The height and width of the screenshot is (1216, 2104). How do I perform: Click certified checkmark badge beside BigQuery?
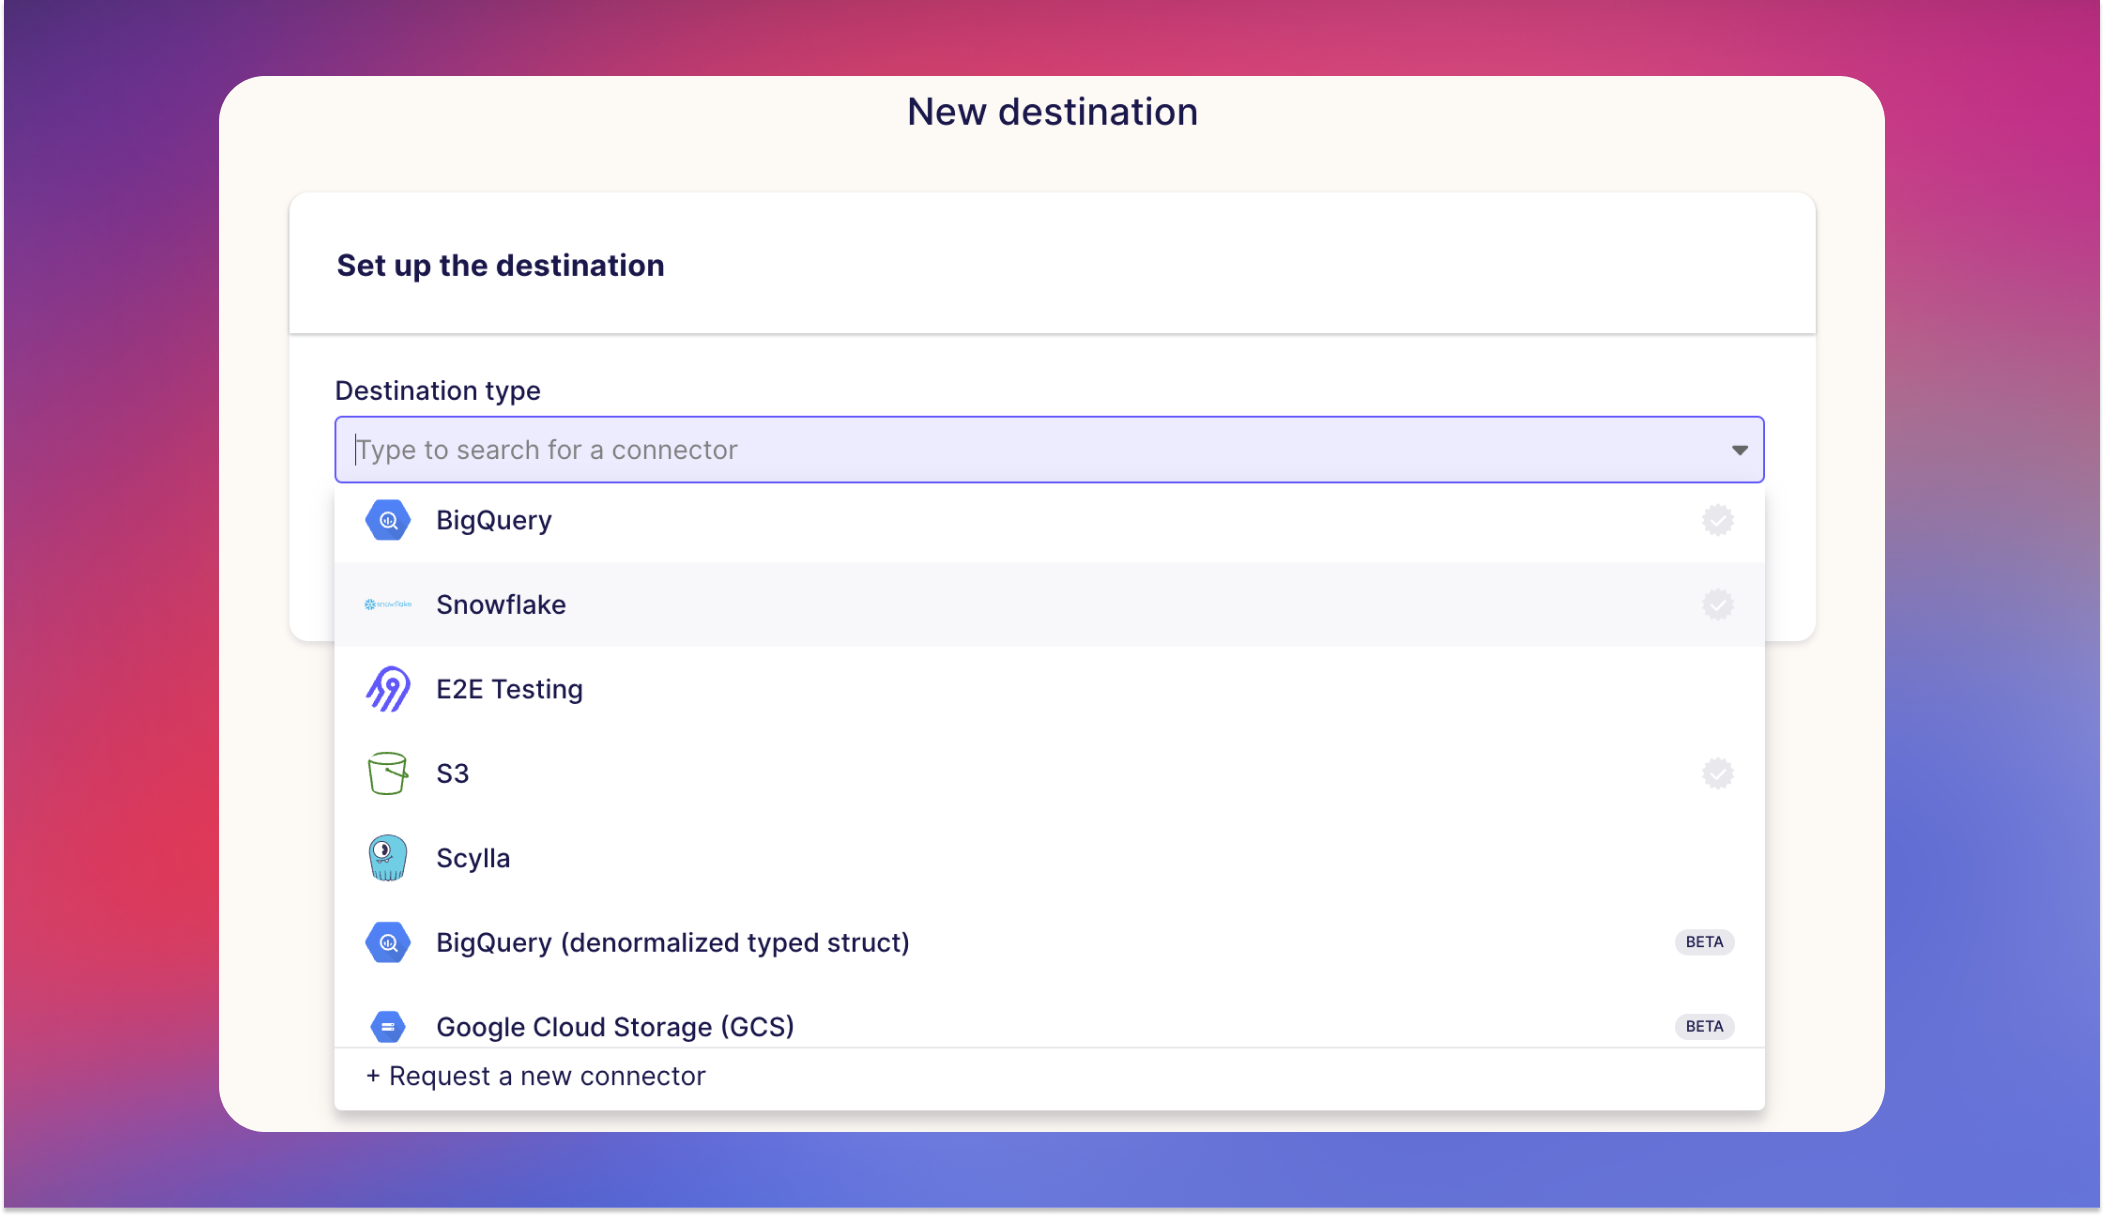point(1717,520)
